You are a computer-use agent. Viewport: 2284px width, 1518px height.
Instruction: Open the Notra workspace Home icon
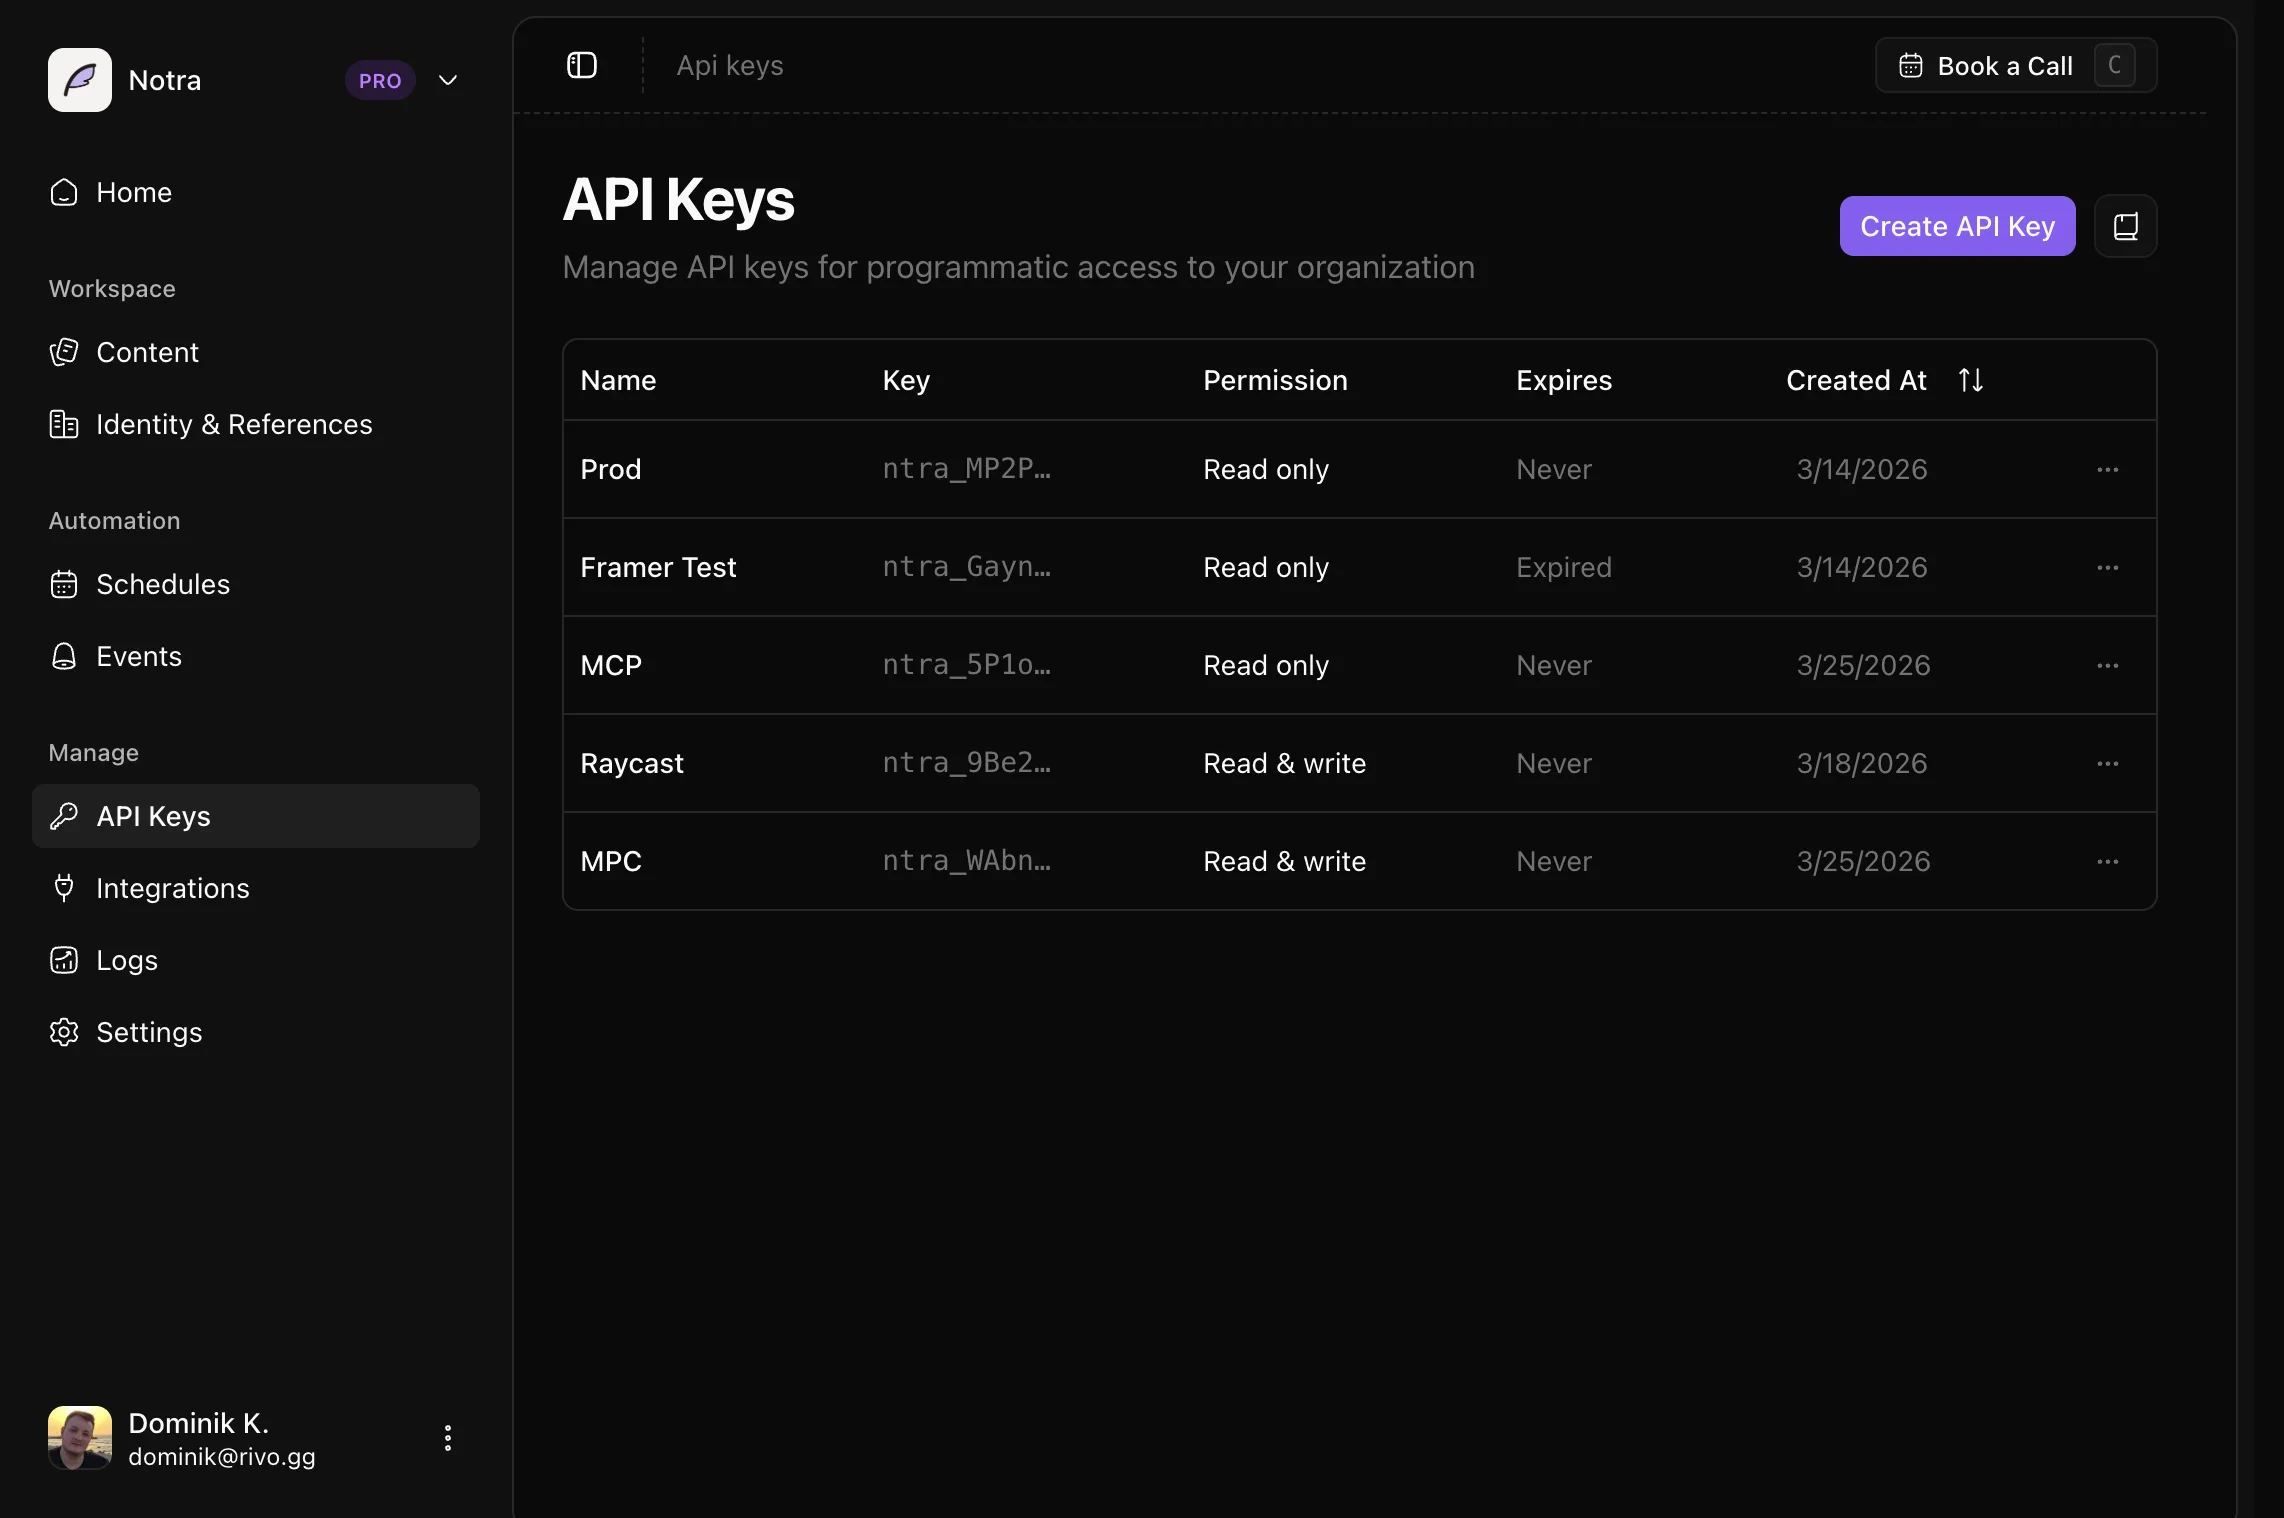63,192
